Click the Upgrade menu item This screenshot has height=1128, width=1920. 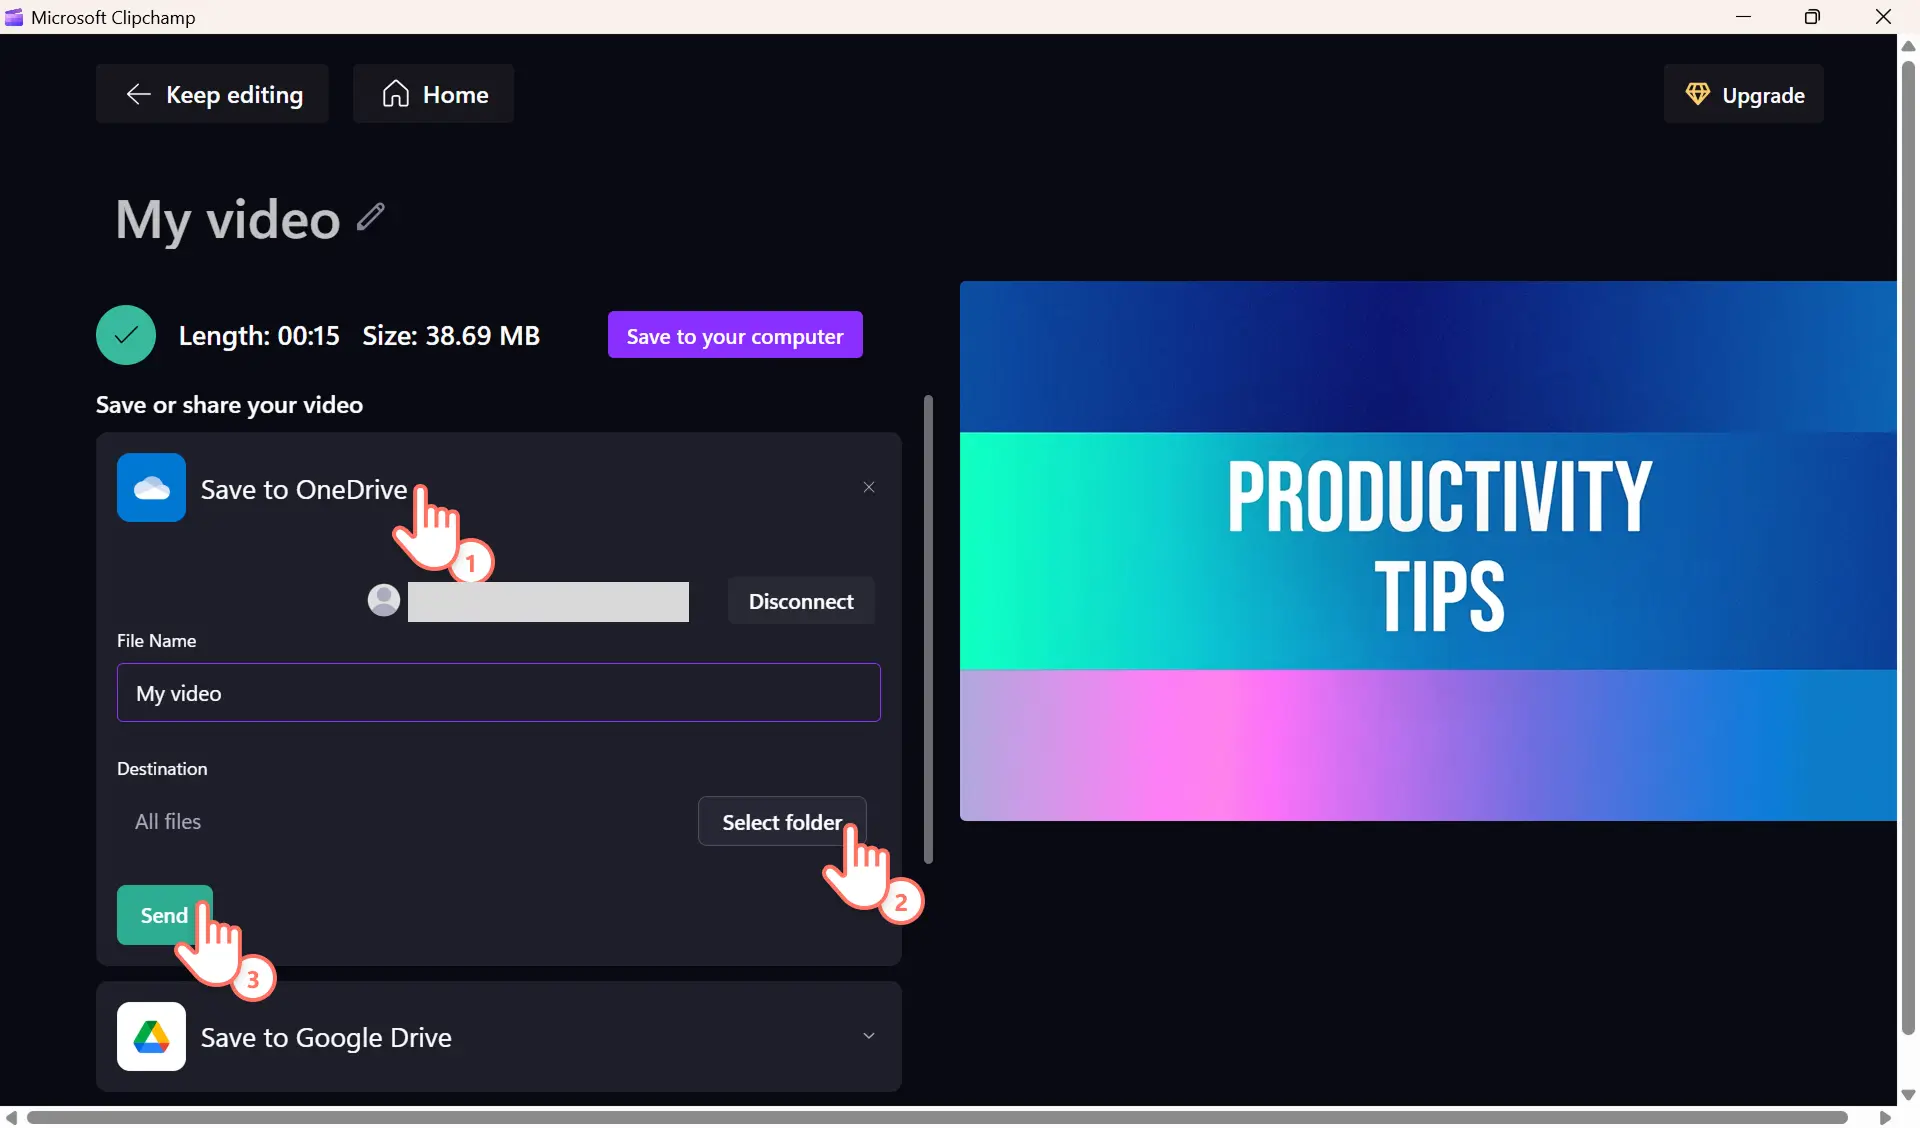1744,93
